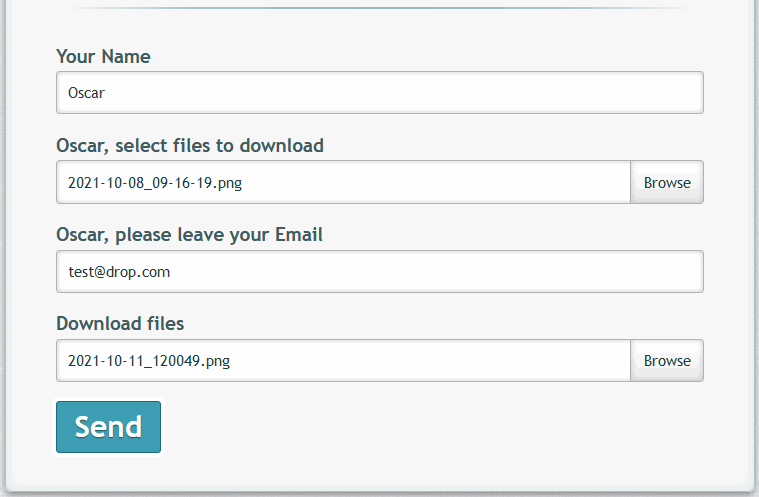
Task: Click the "Oscar, please leave your Email" label
Action: (x=189, y=235)
